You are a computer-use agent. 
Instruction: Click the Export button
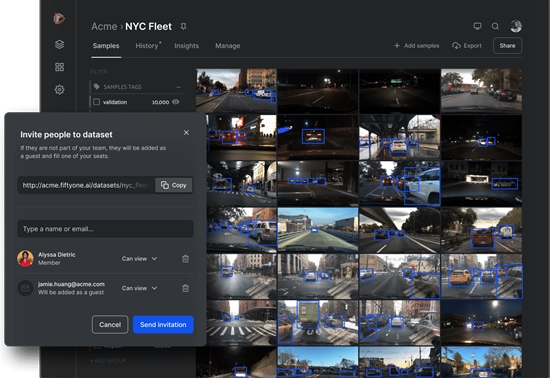point(467,46)
